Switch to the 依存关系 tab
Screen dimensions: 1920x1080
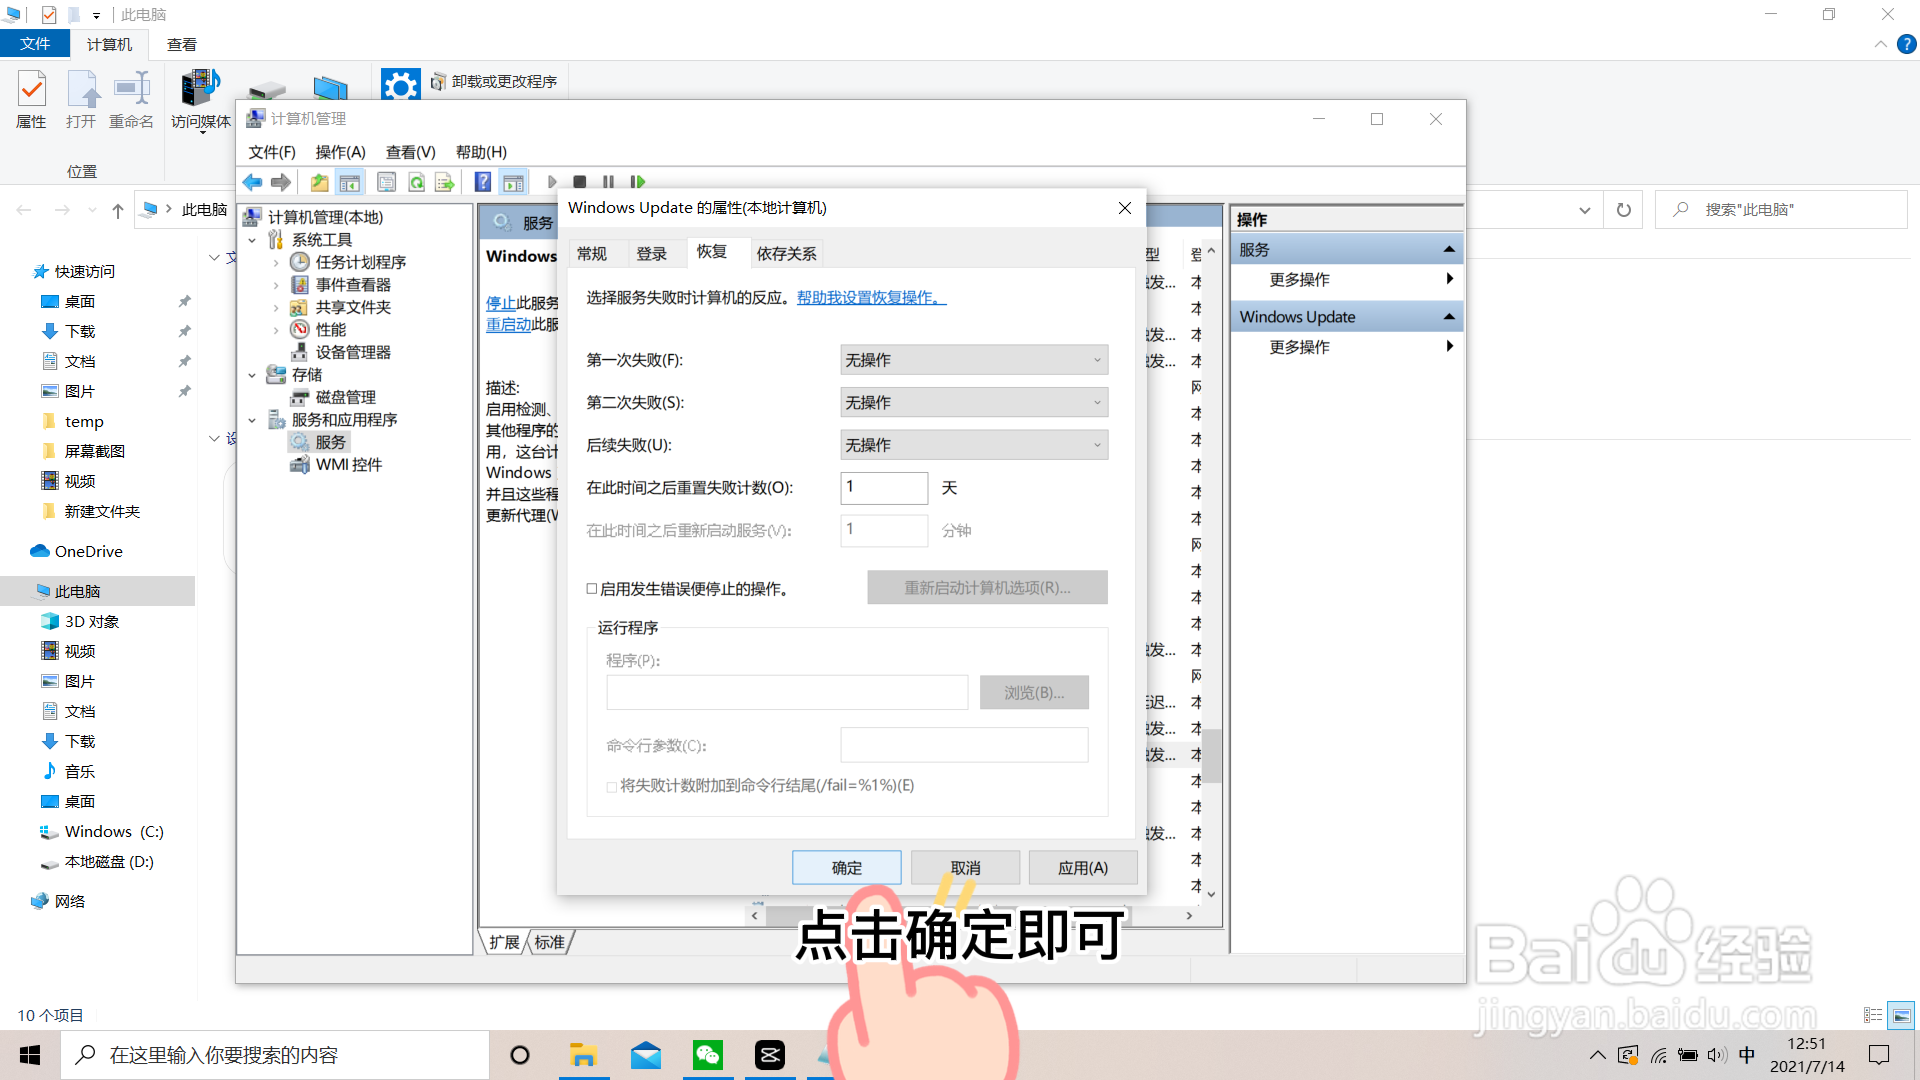(786, 253)
